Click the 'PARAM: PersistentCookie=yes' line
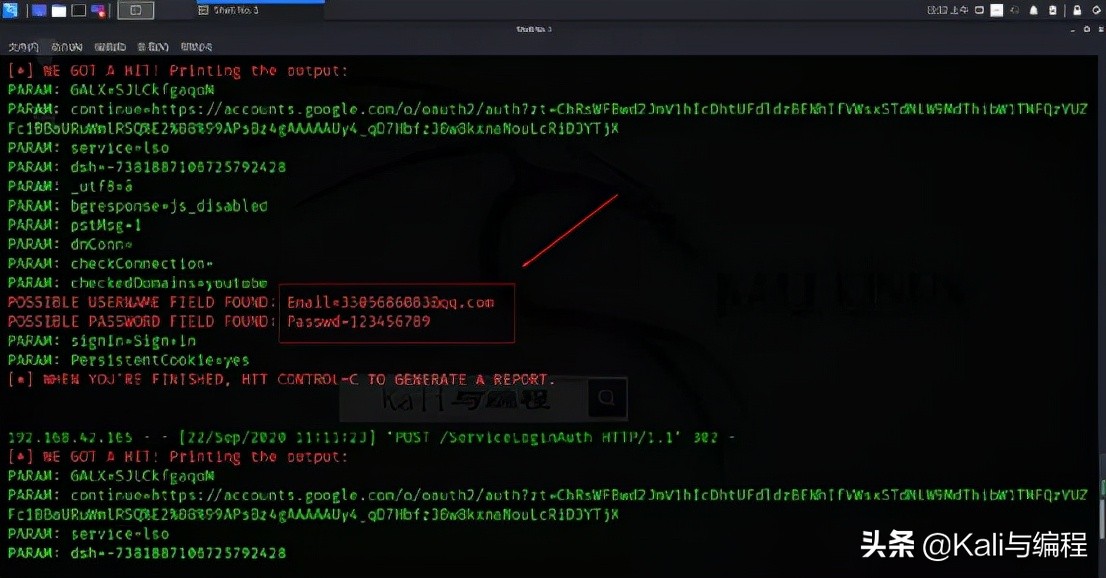The image size is (1106, 578). [x=128, y=360]
